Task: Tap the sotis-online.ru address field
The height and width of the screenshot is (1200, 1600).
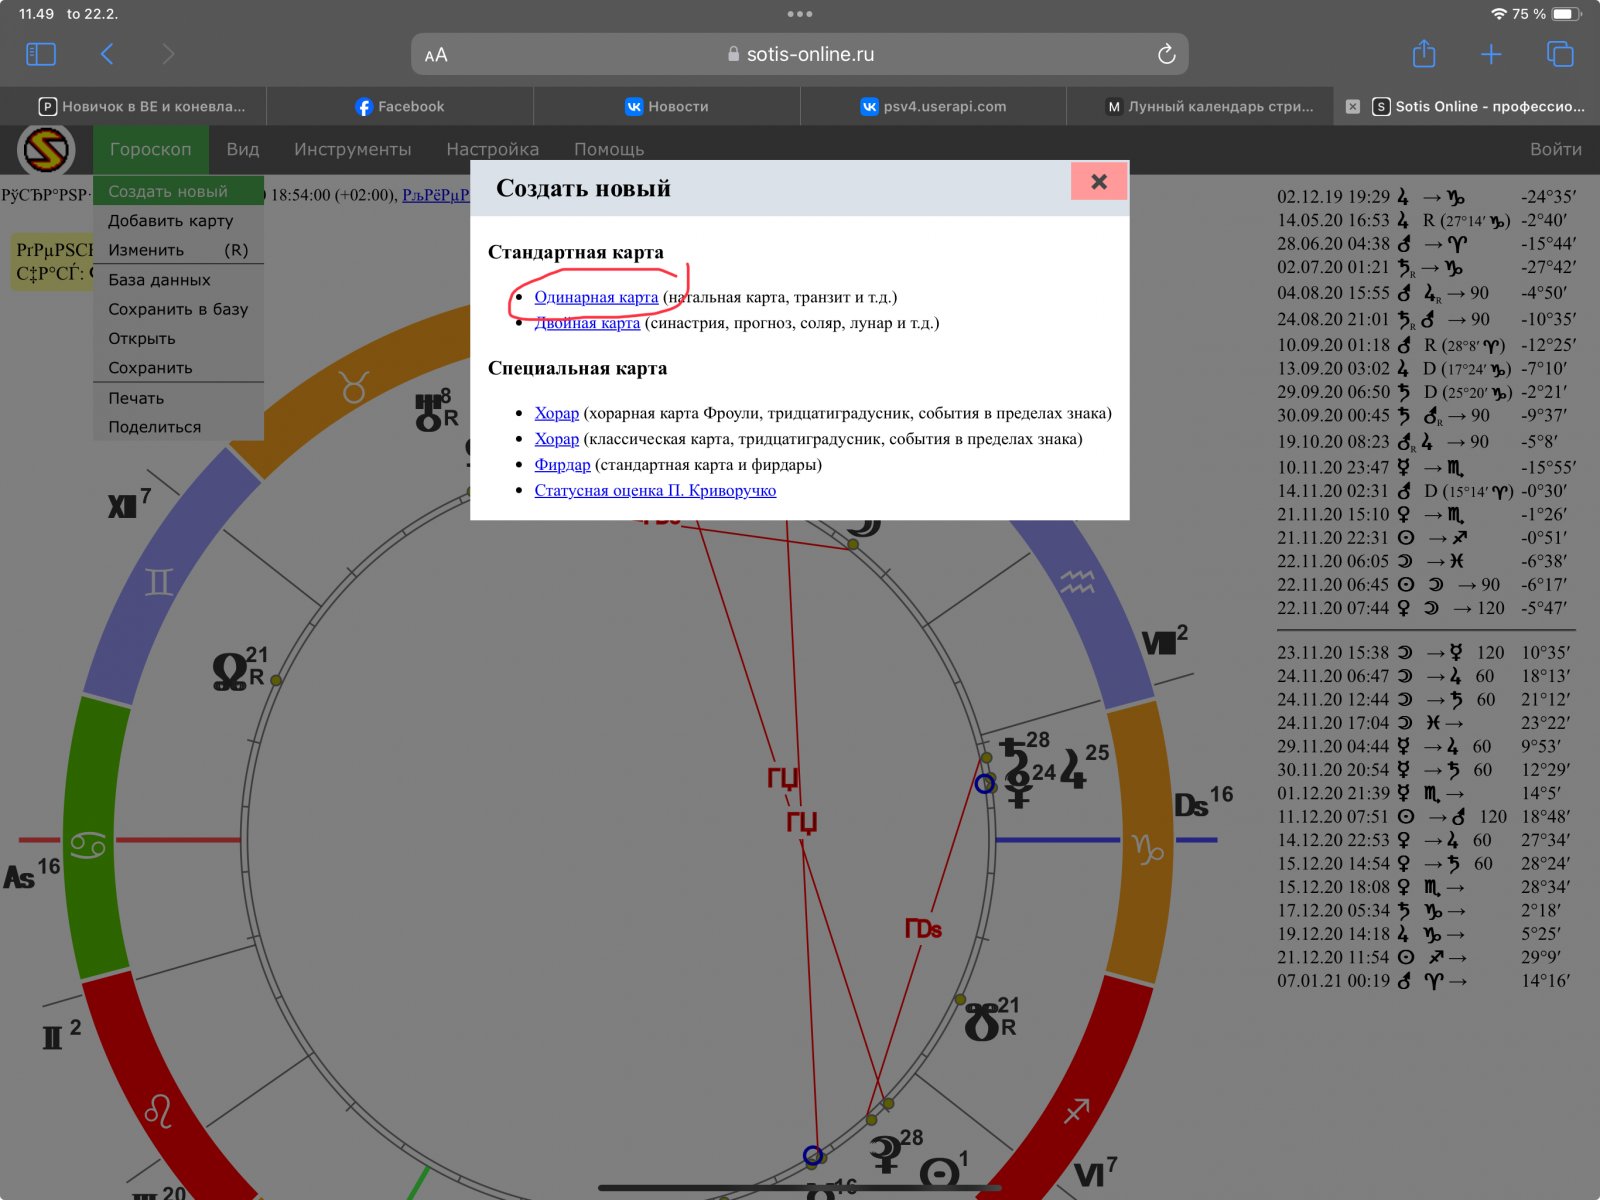Action: [800, 54]
